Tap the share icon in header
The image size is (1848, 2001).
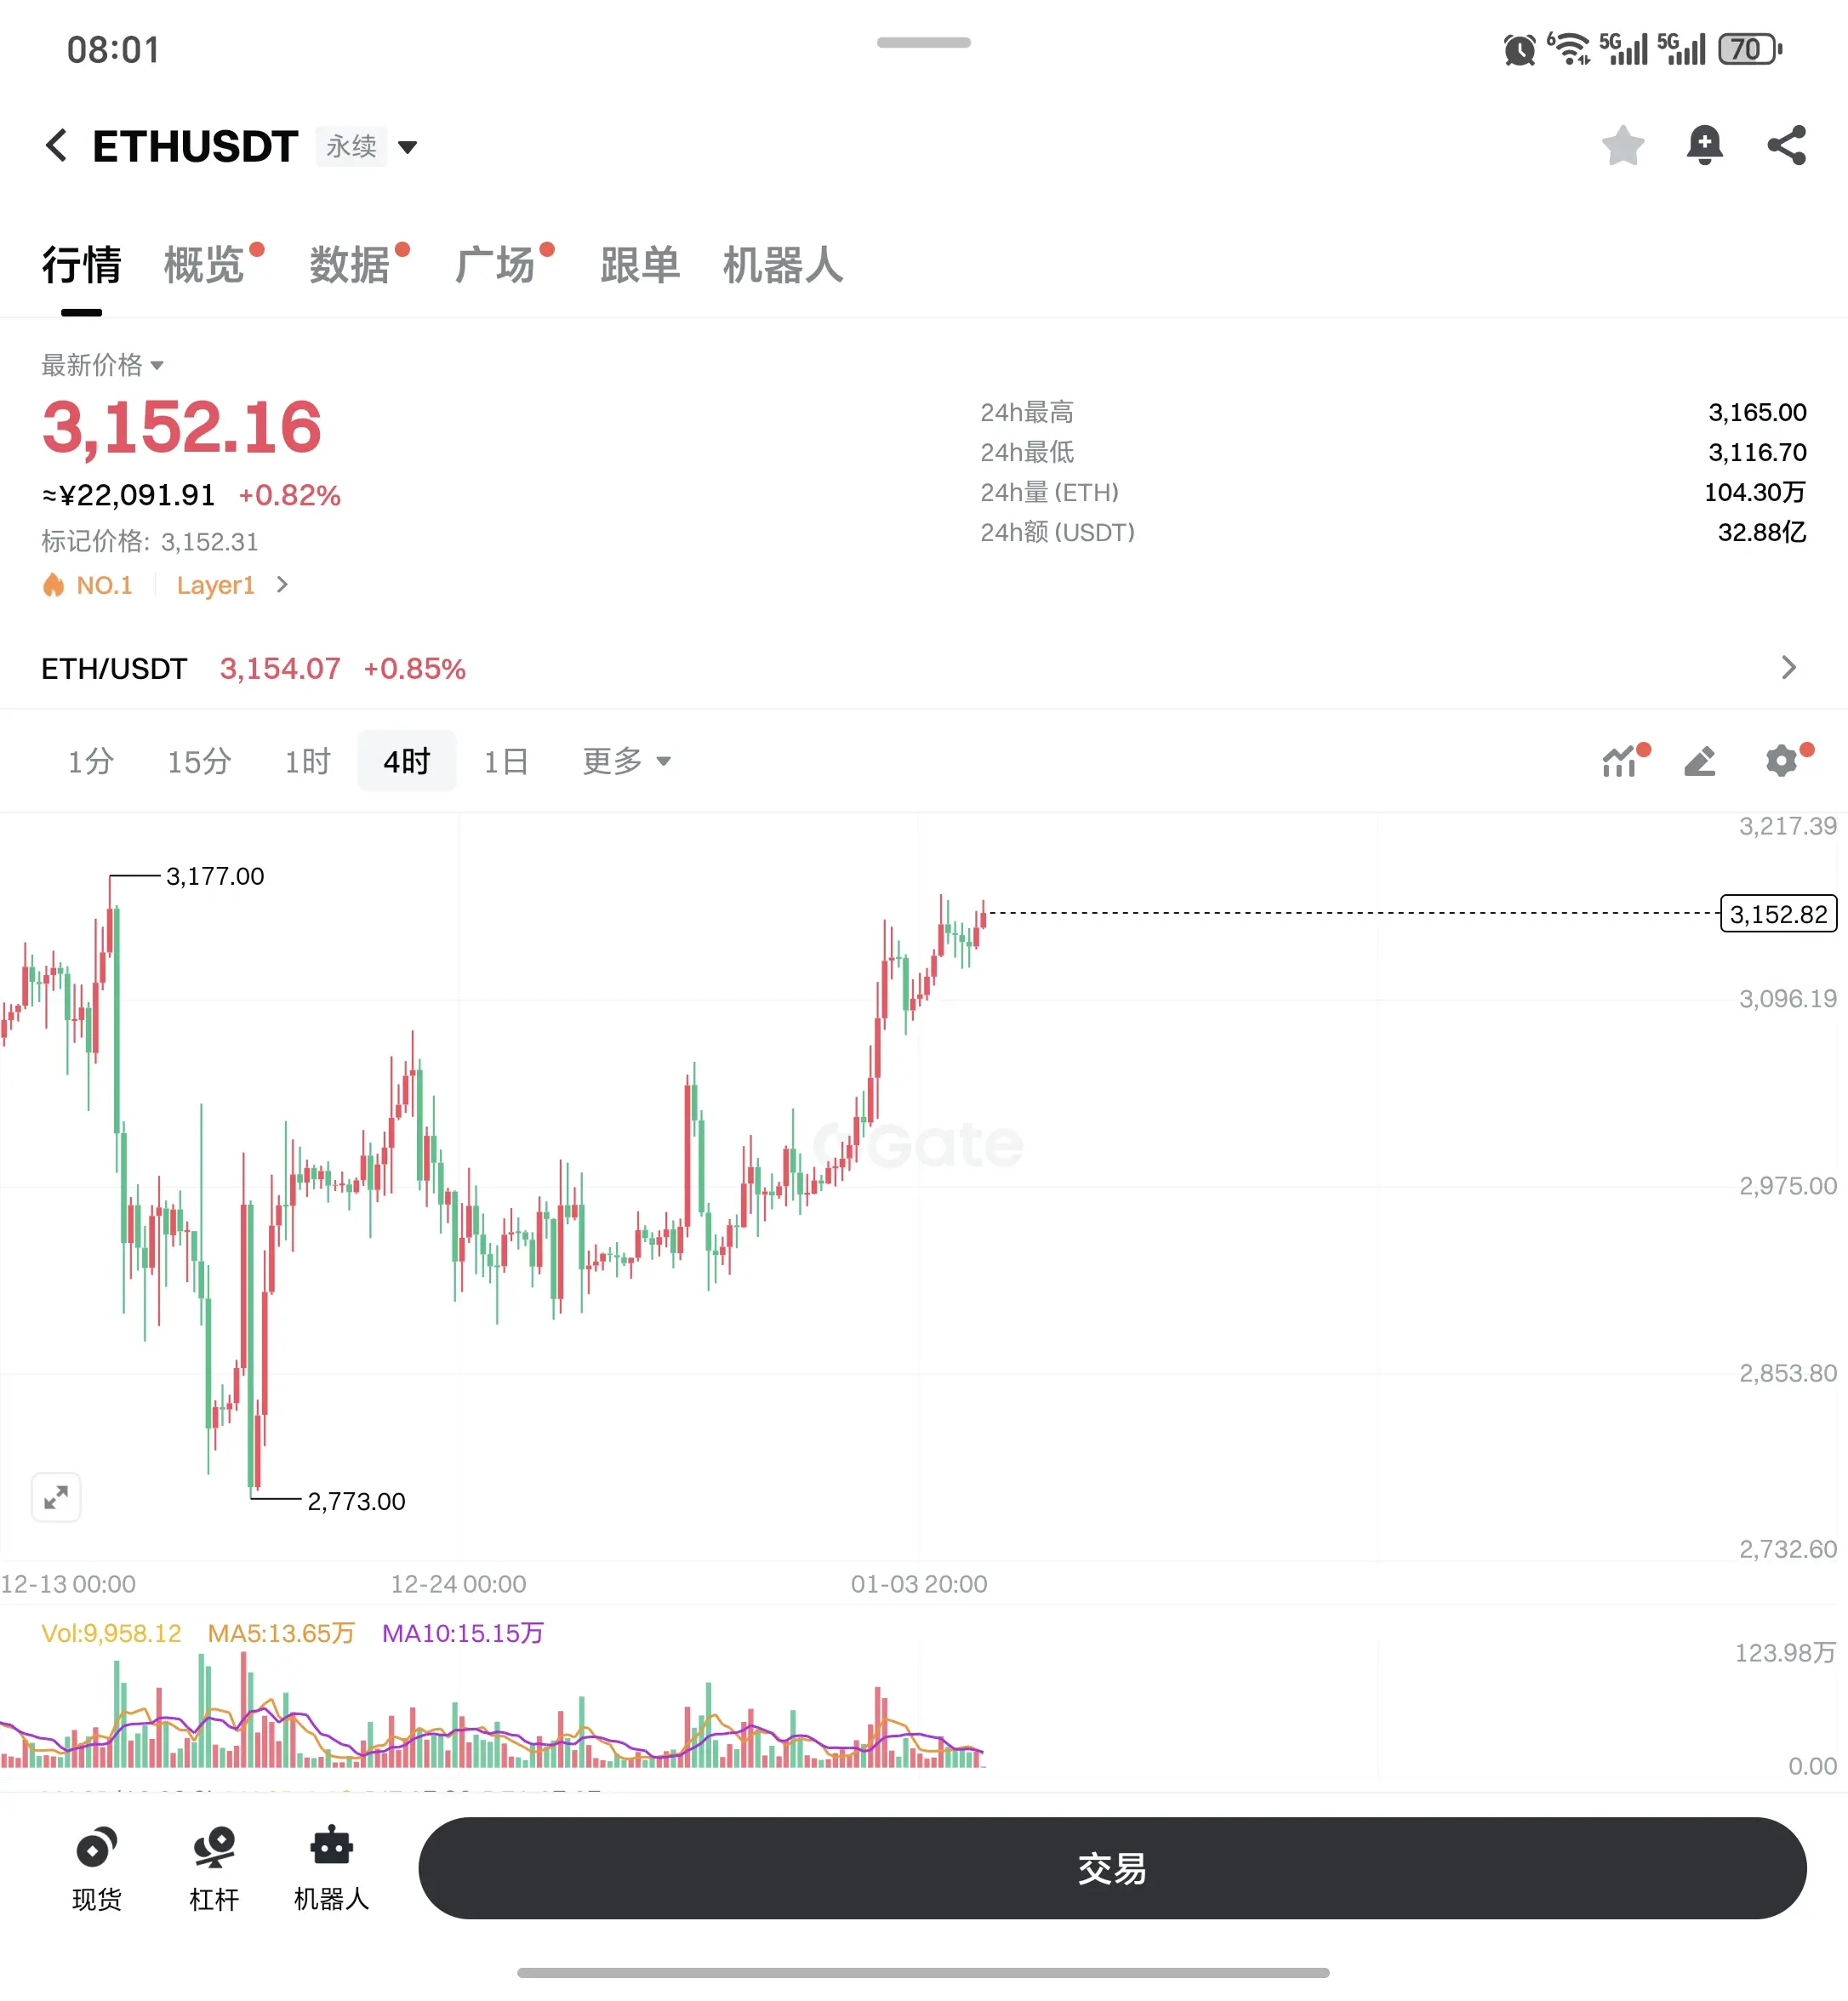coord(1786,146)
